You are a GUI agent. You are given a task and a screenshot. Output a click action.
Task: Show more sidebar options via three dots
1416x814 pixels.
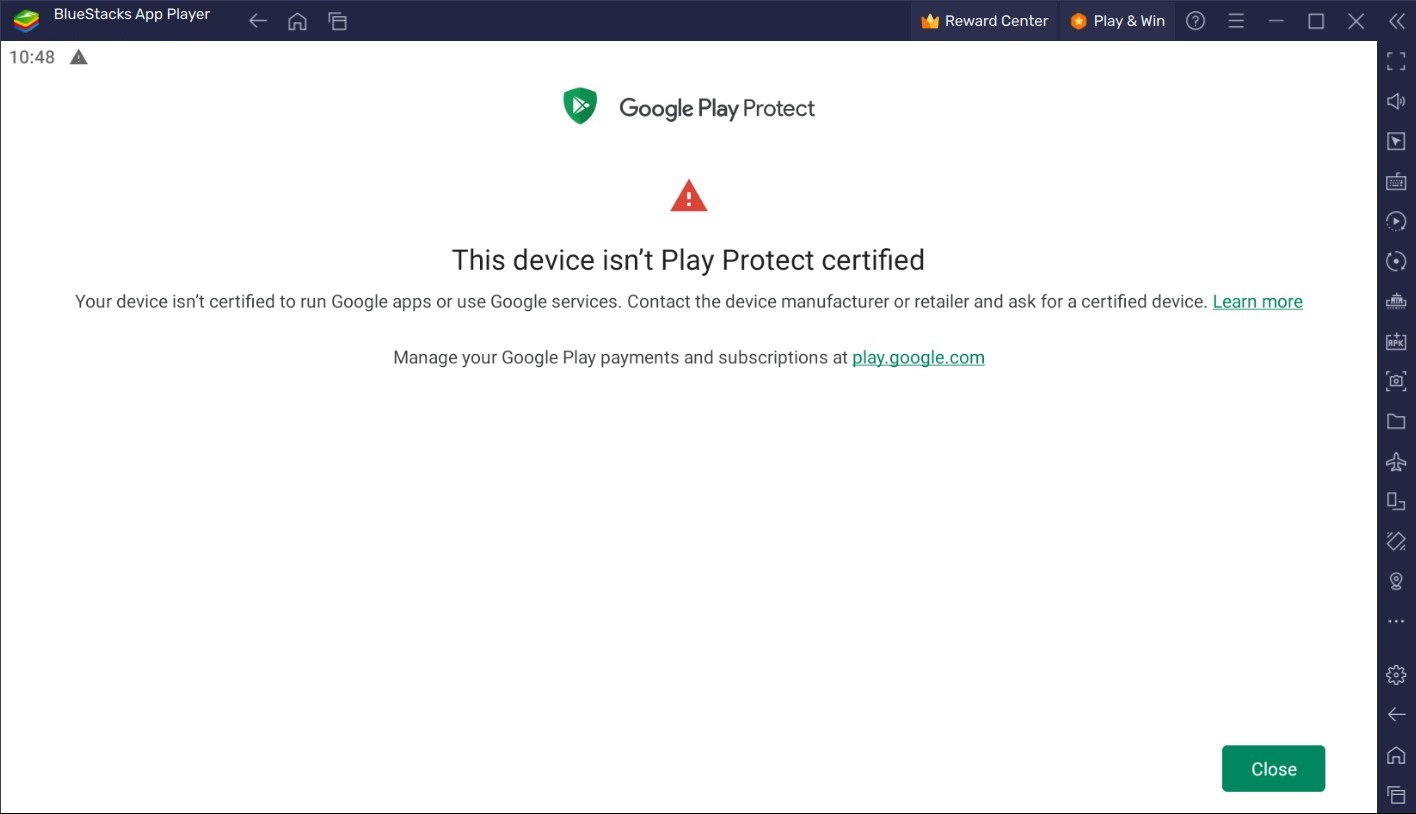pyautogui.click(x=1395, y=620)
